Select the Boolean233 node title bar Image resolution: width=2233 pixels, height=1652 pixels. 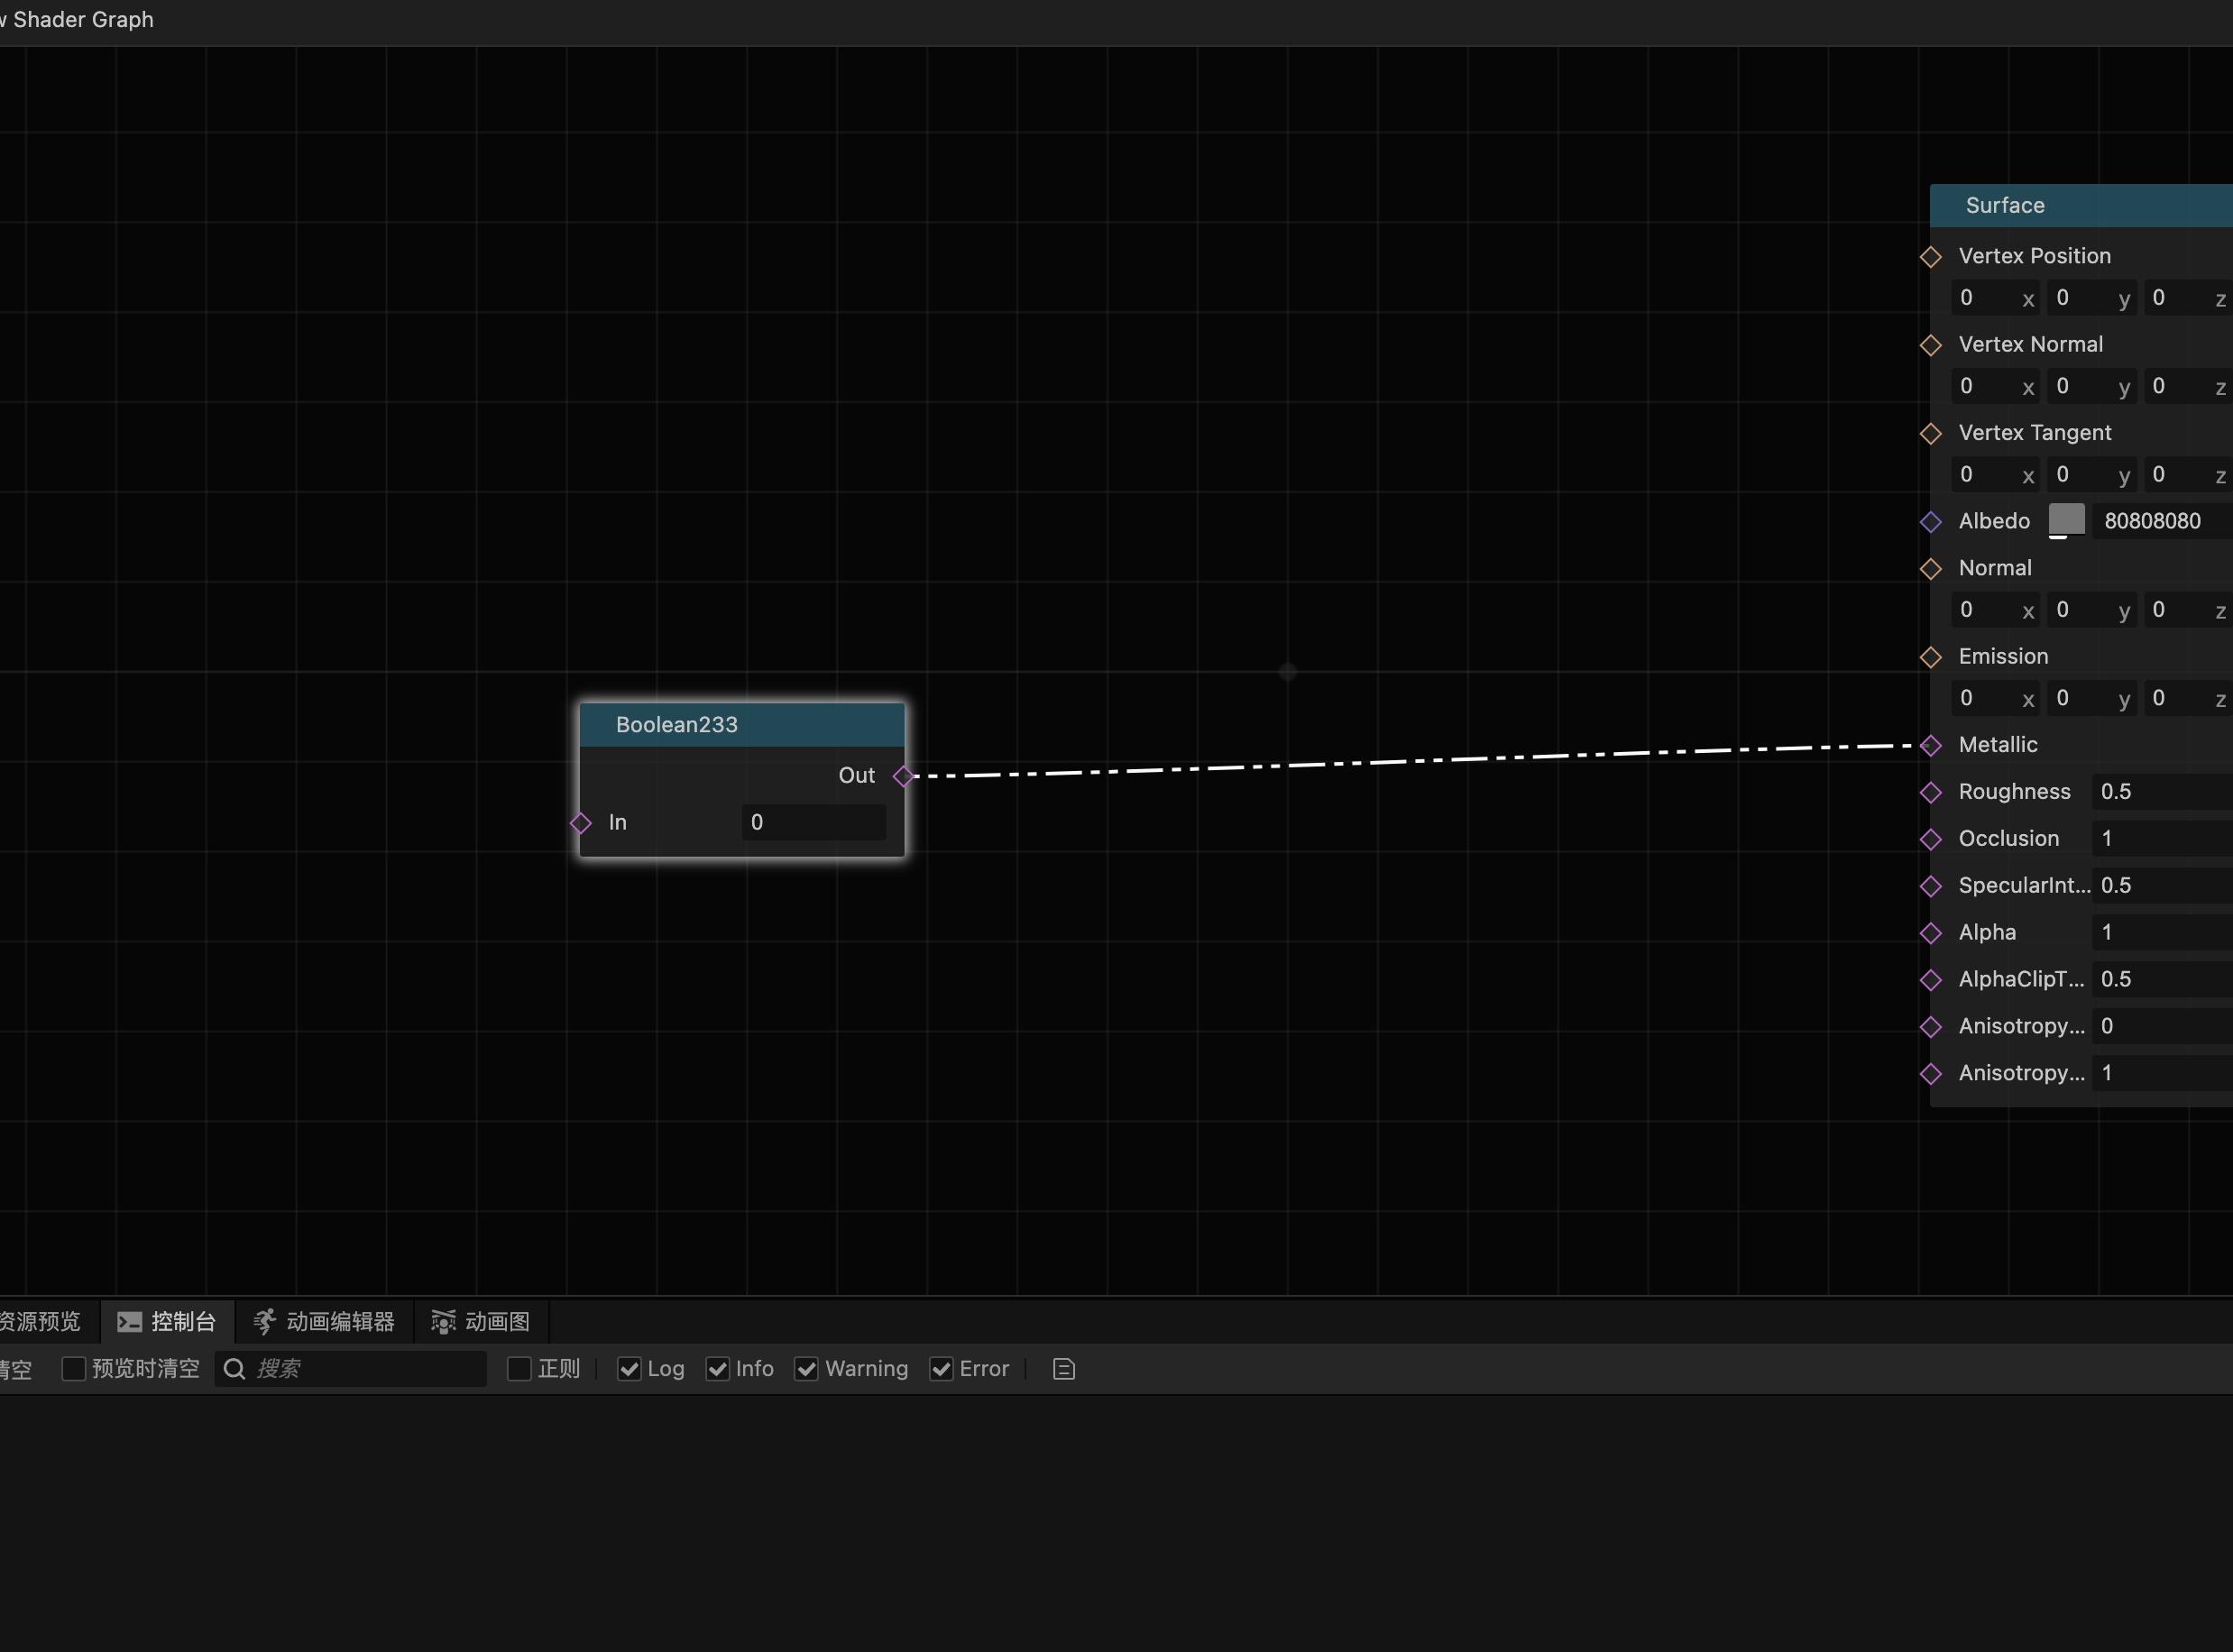741,725
